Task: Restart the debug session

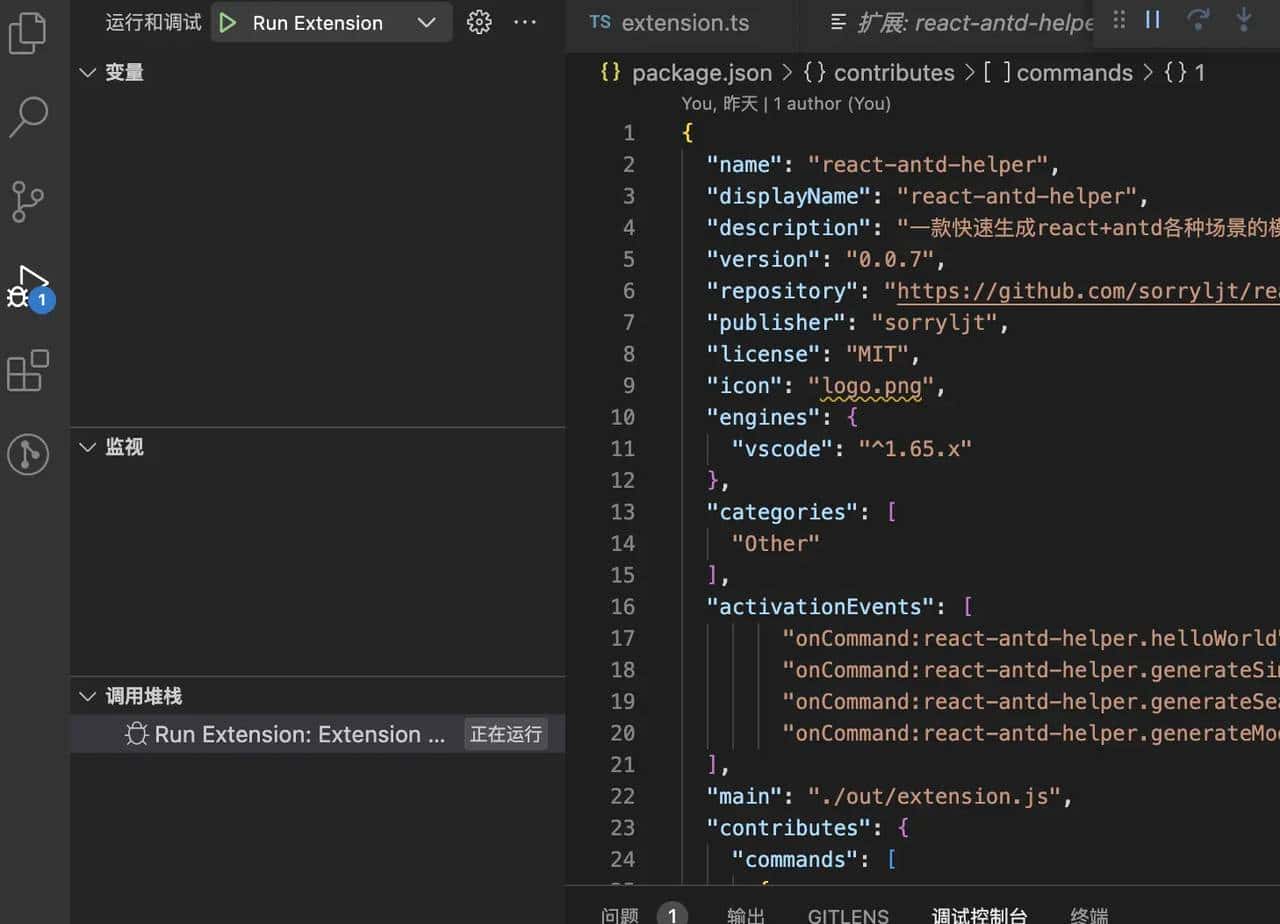Action: pos(1198,19)
